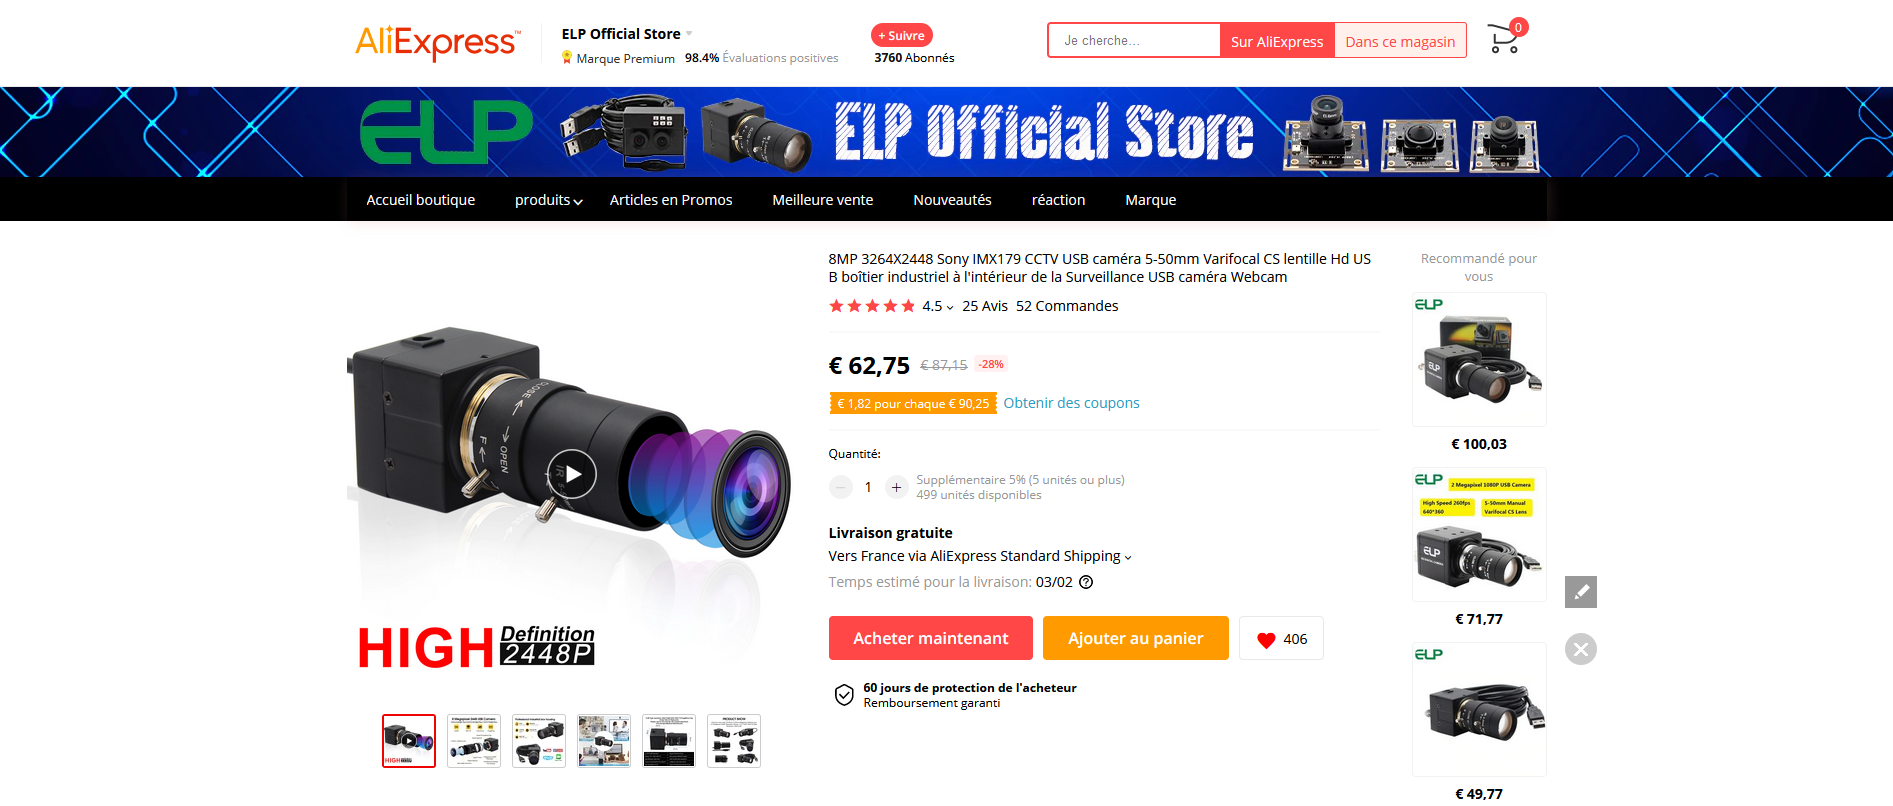Click the pencil edit floating icon
1893x806 pixels.
coord(1581,592)
